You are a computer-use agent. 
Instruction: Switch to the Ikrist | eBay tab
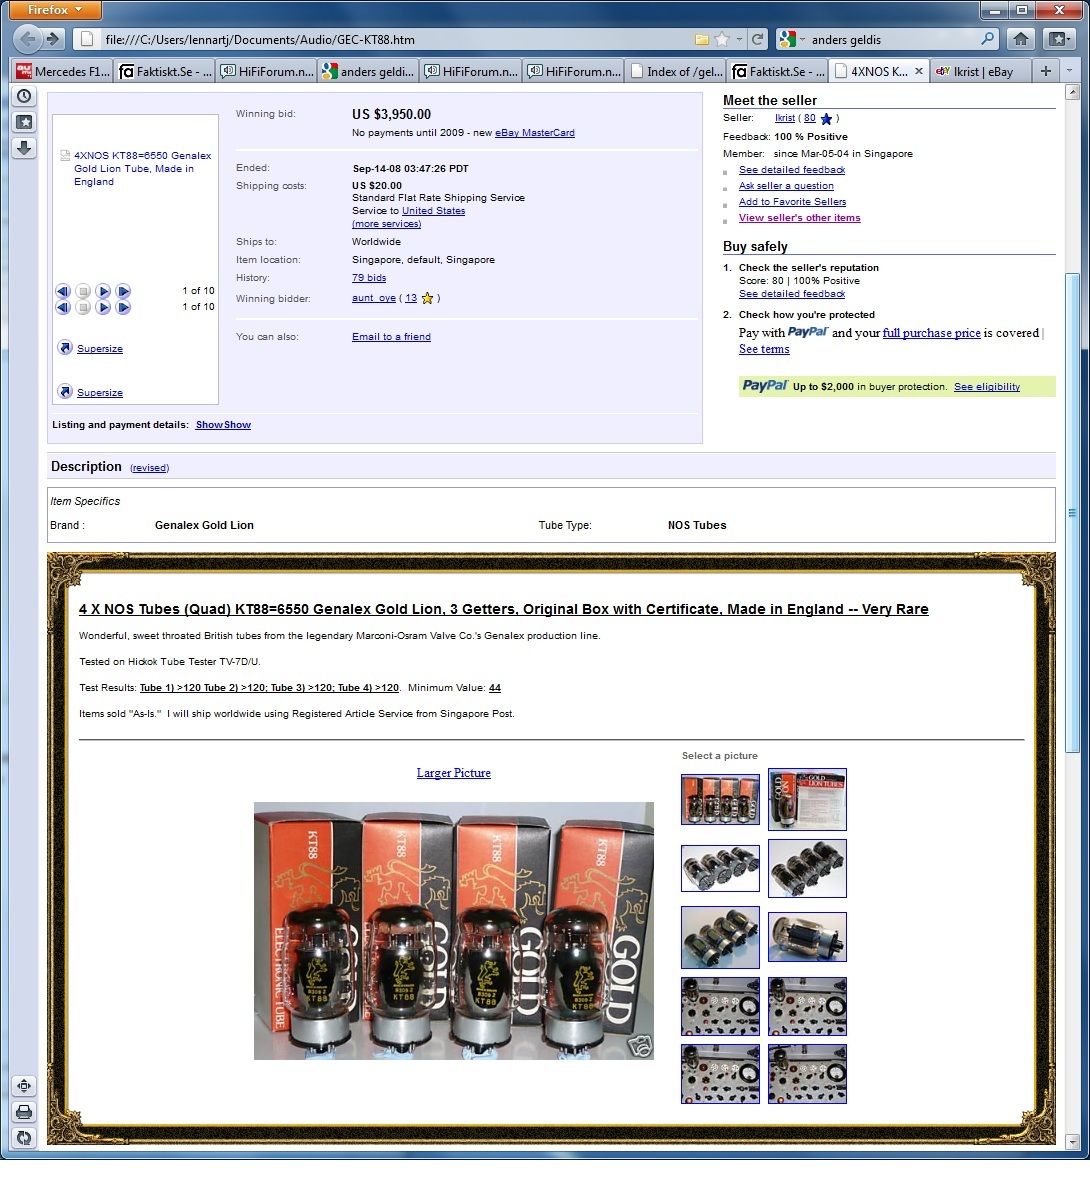click(x=981, y=71)
